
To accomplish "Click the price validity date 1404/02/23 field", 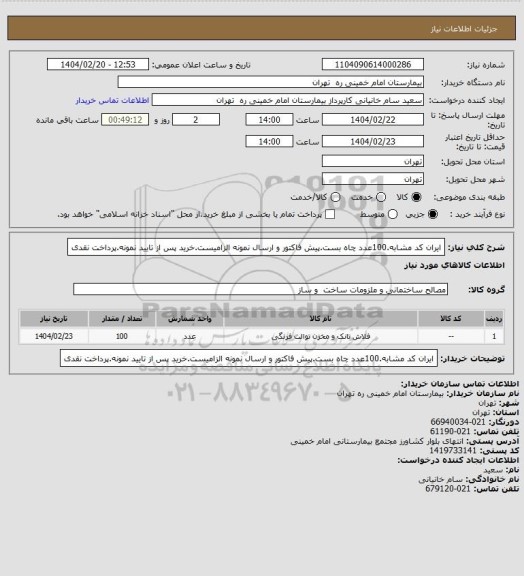I will coord(373,141).
